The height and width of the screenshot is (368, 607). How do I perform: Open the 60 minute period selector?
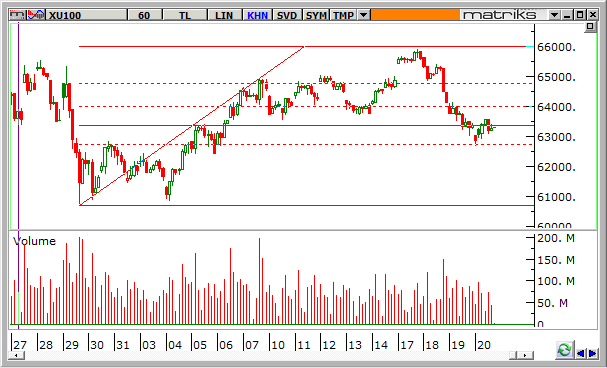point(144,15)
